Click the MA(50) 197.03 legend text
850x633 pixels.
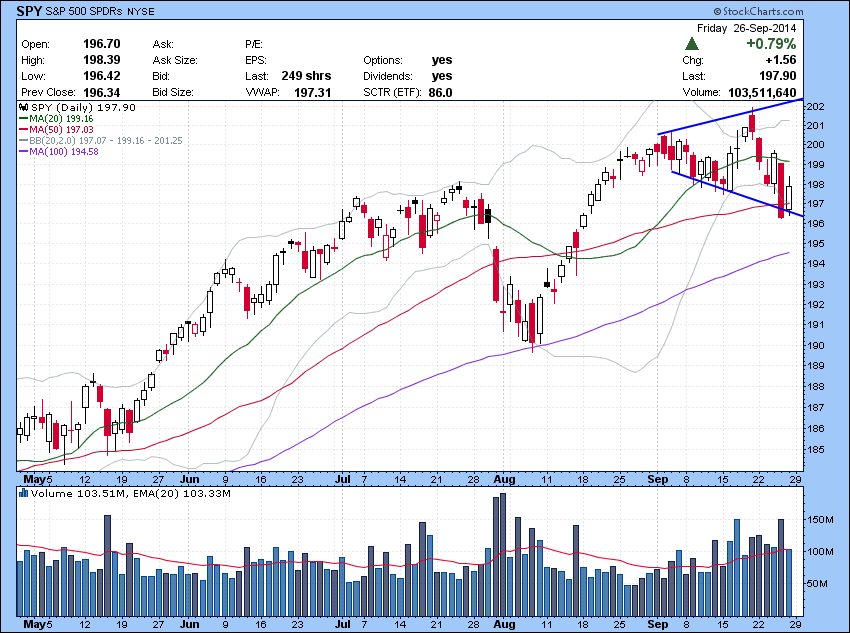(61, 130)
